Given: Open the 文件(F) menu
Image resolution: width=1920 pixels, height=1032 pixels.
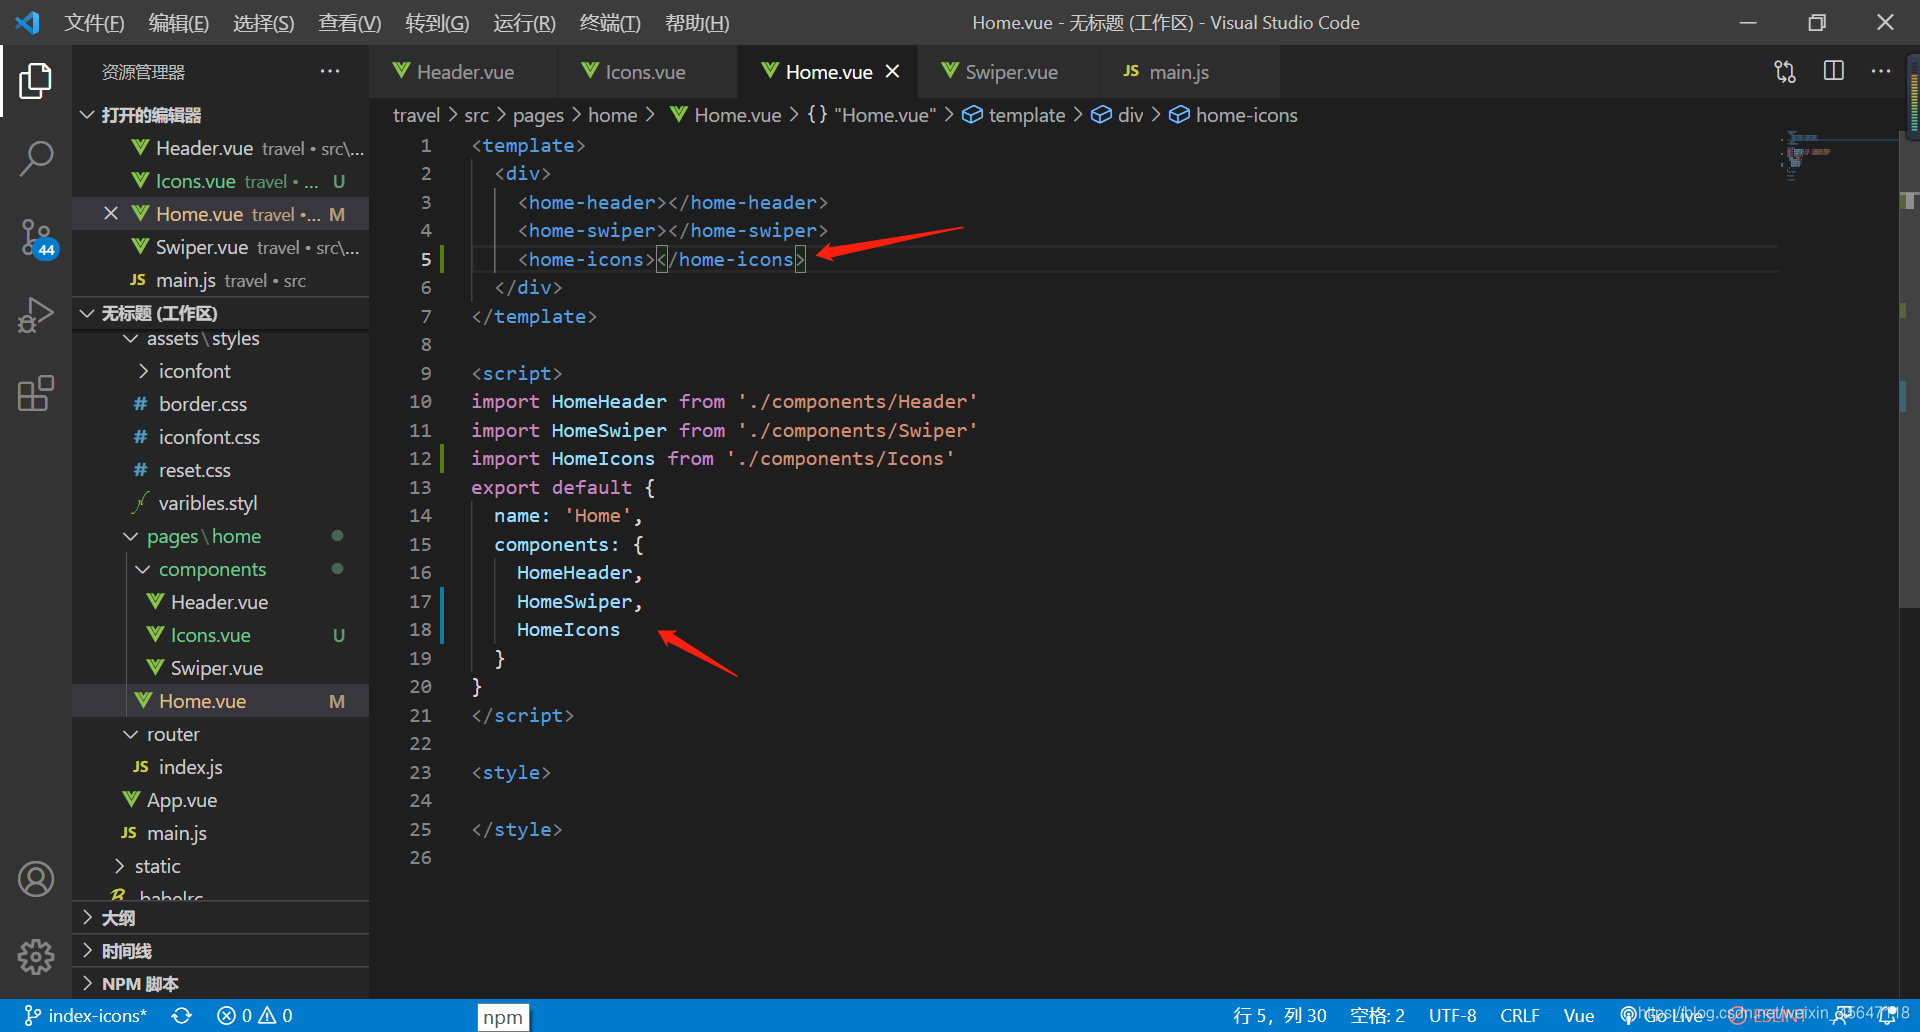Looking at the screenshot, I should pos(94,22).
